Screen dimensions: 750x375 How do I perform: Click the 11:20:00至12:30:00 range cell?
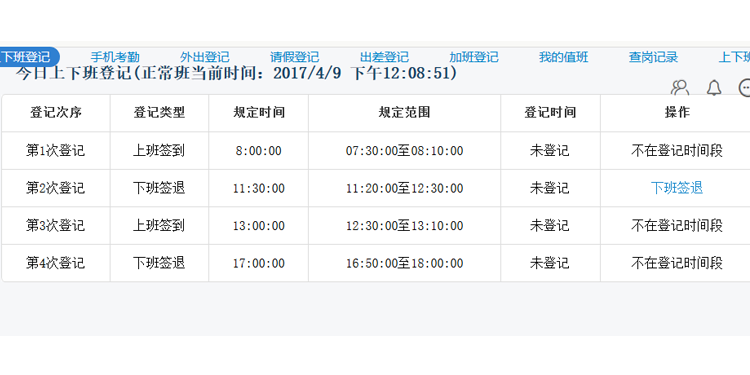click(x=405, y=188)
